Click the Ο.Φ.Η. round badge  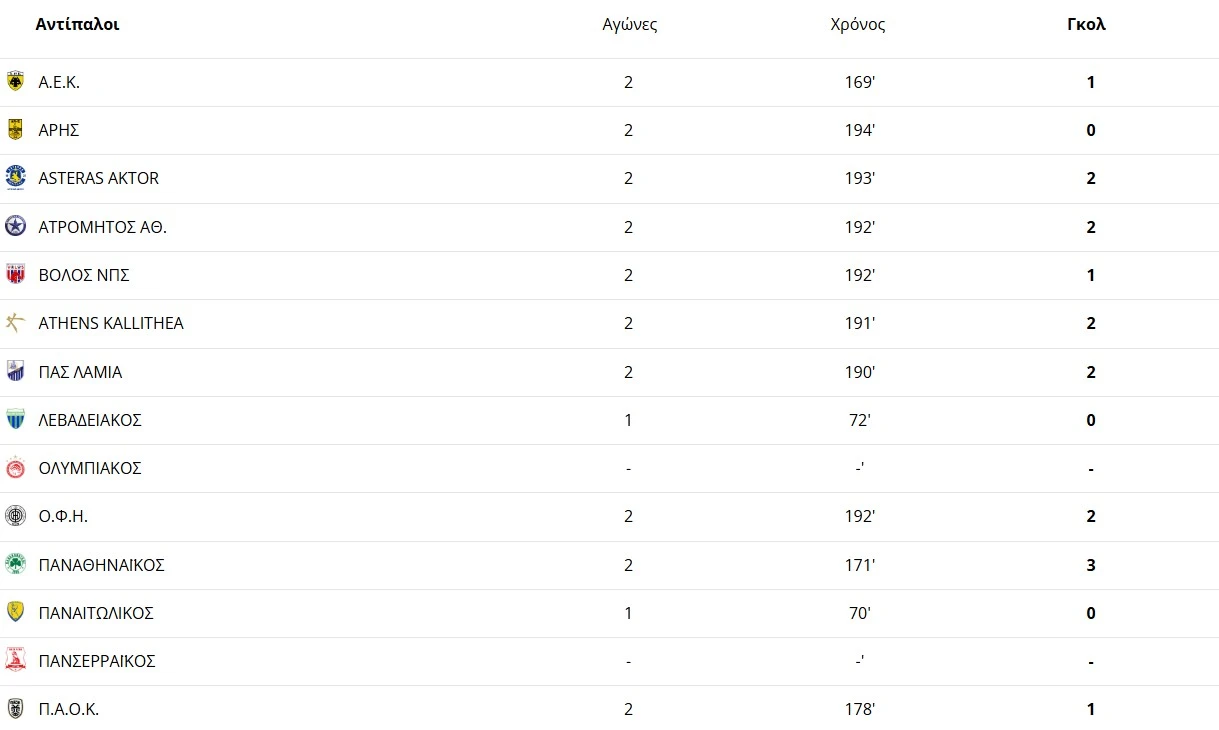pos(15,516)
